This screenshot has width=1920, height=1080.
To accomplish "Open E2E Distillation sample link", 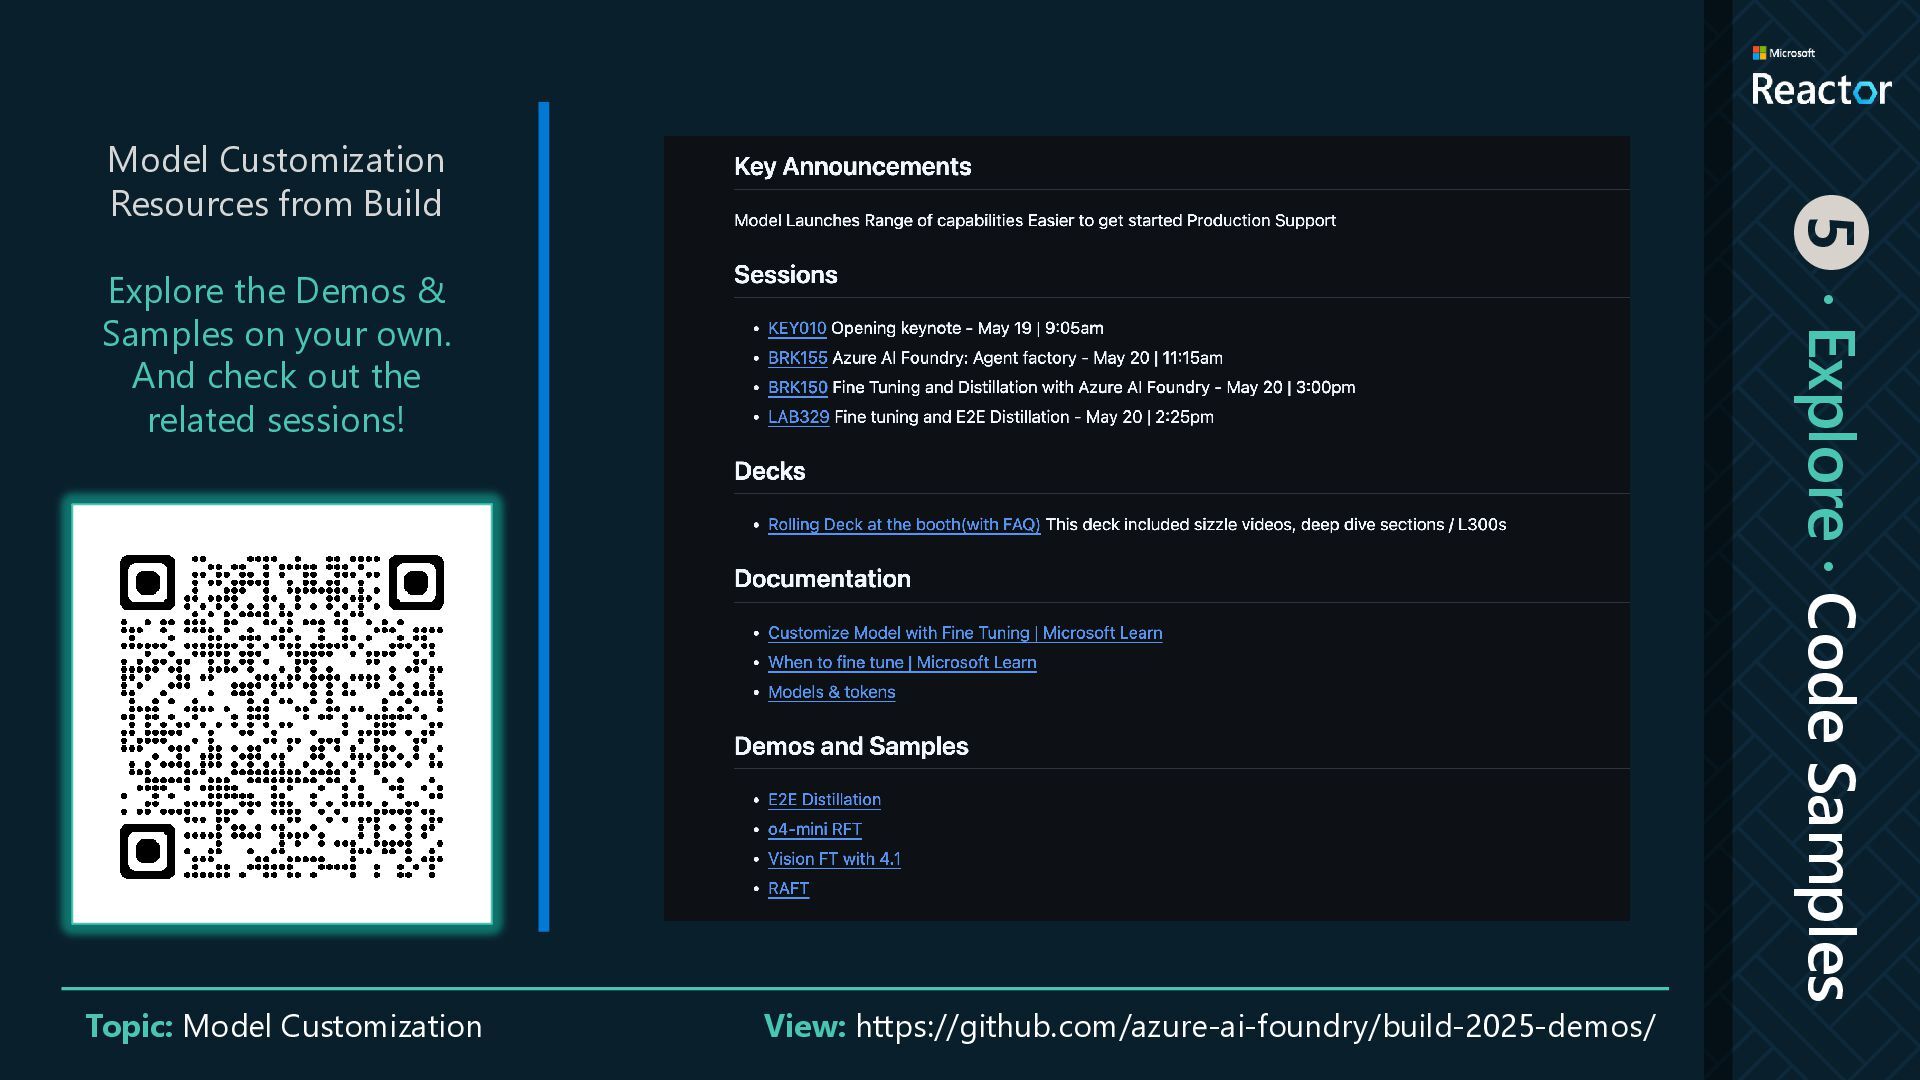I will click(824, 799).
